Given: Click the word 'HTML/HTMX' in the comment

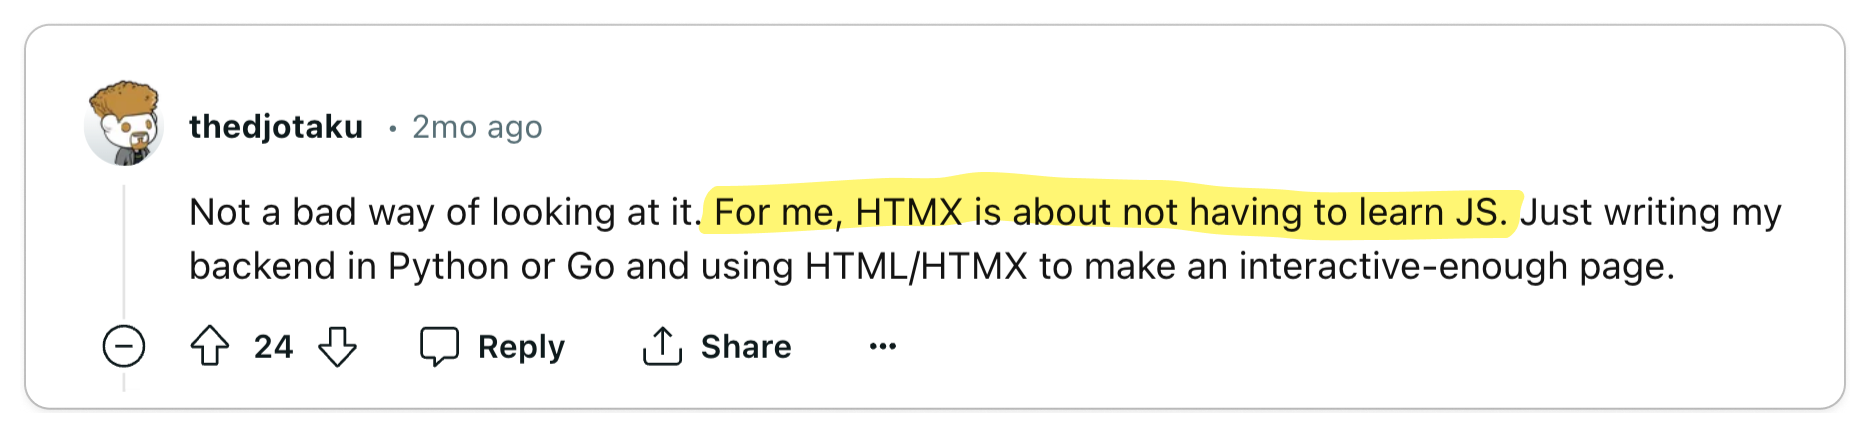Looking at the screenshot, I should coord(916,267).
